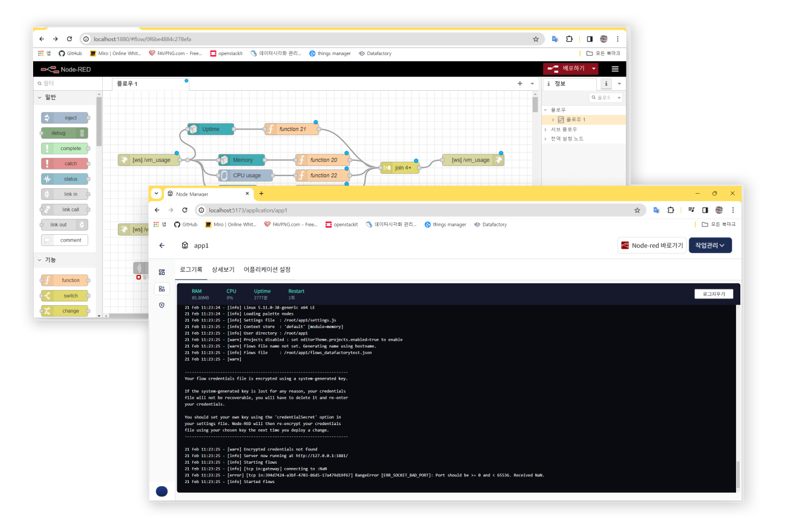Open the Datafactory bookmark in the Node-RED window
The width and height of the screenshot is (786, 525).
click(x=375, y=53)
